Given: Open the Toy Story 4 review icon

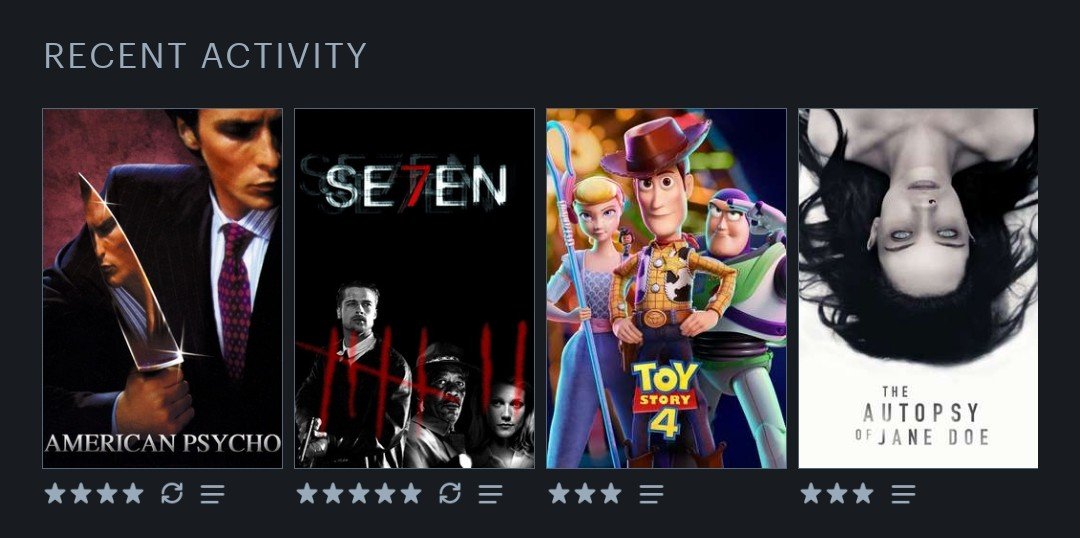Looking at the screenshot, I should [651, 493].
